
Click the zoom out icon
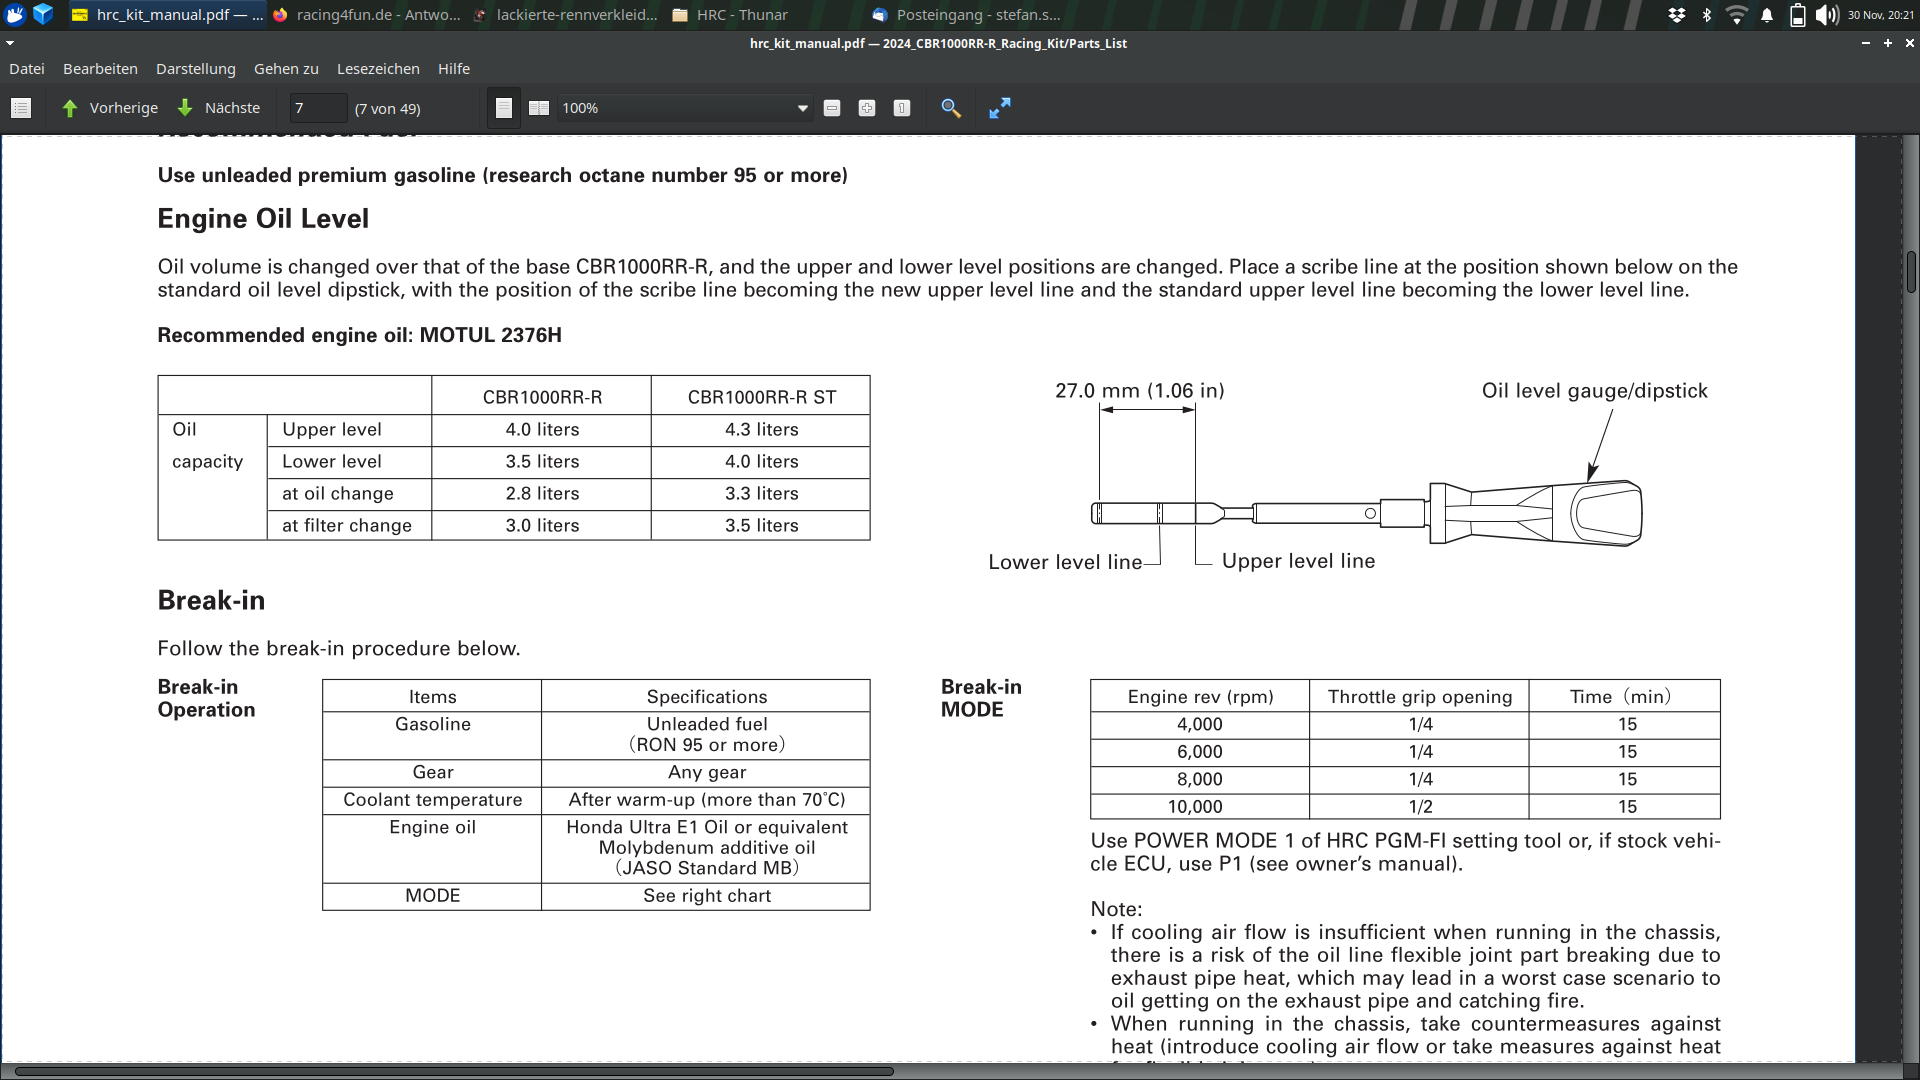(832, 108)
